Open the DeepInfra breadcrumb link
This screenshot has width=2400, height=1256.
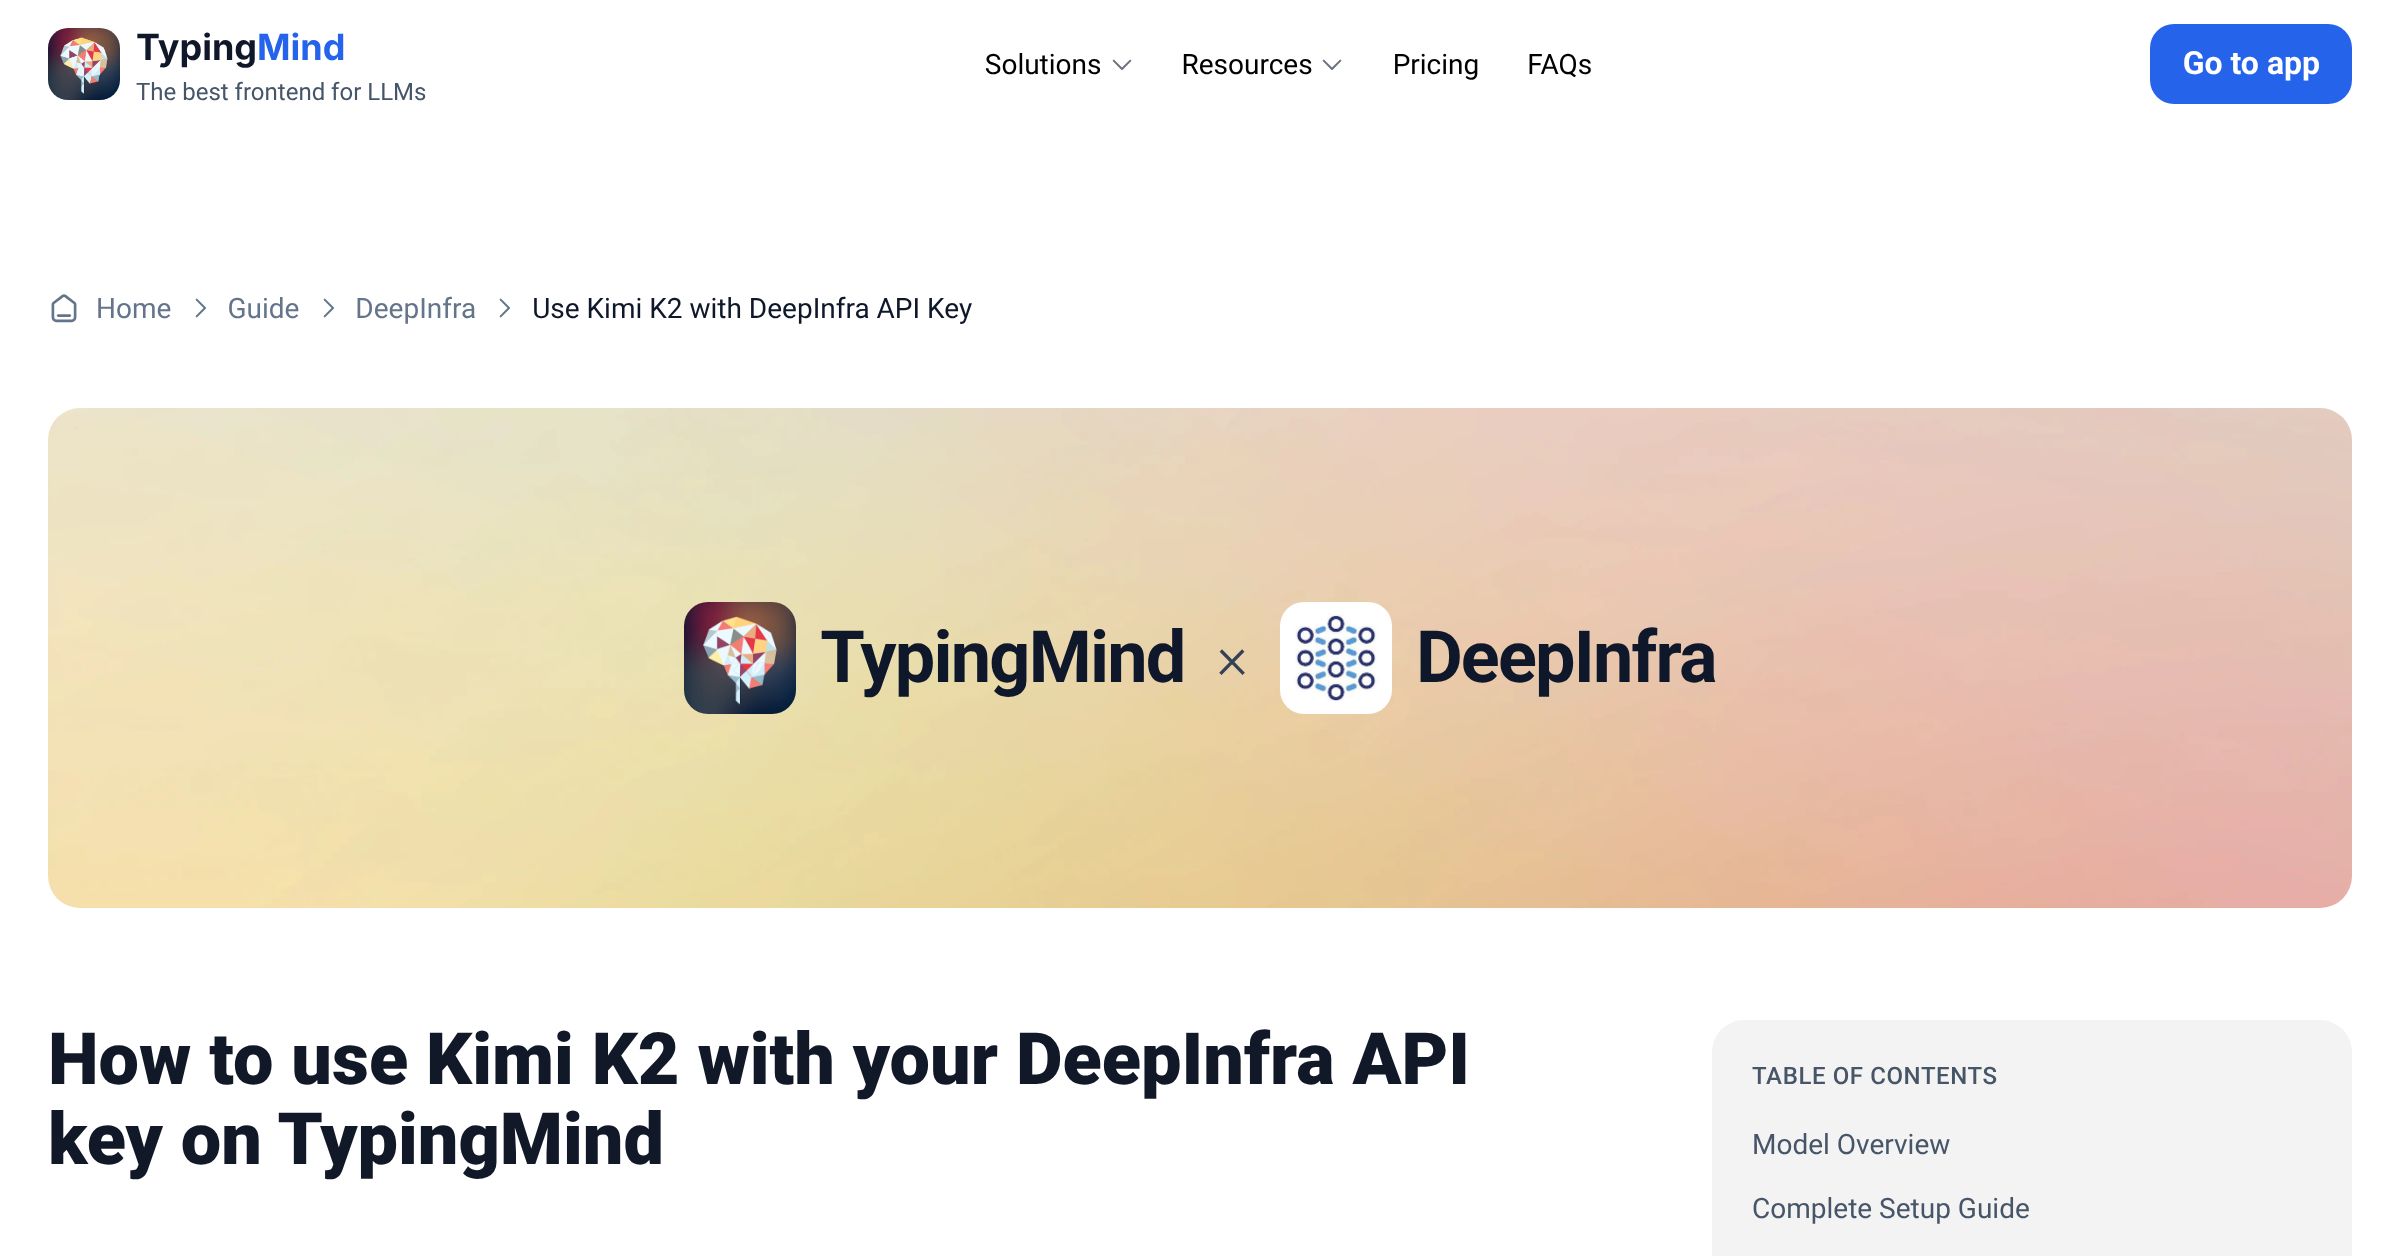point(415,309)
